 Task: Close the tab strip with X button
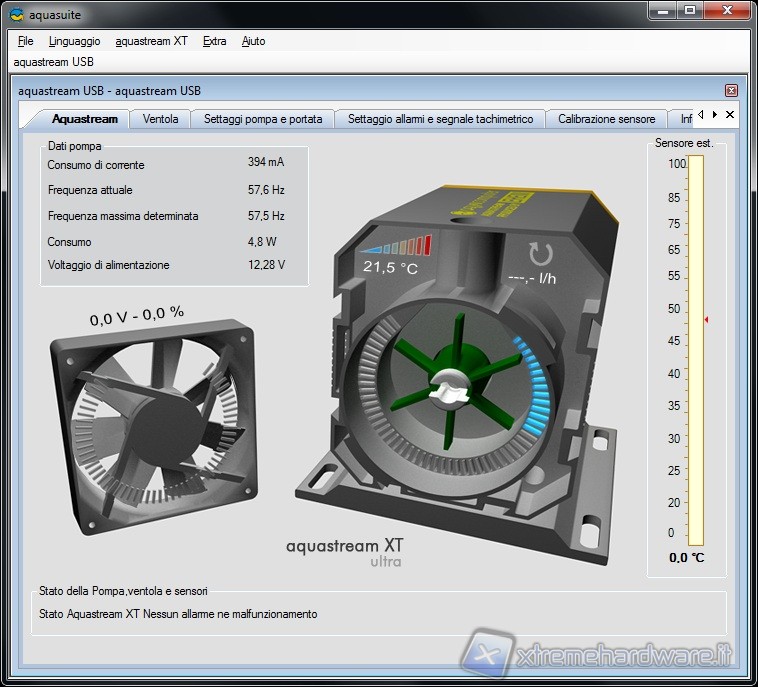point(730,115)
